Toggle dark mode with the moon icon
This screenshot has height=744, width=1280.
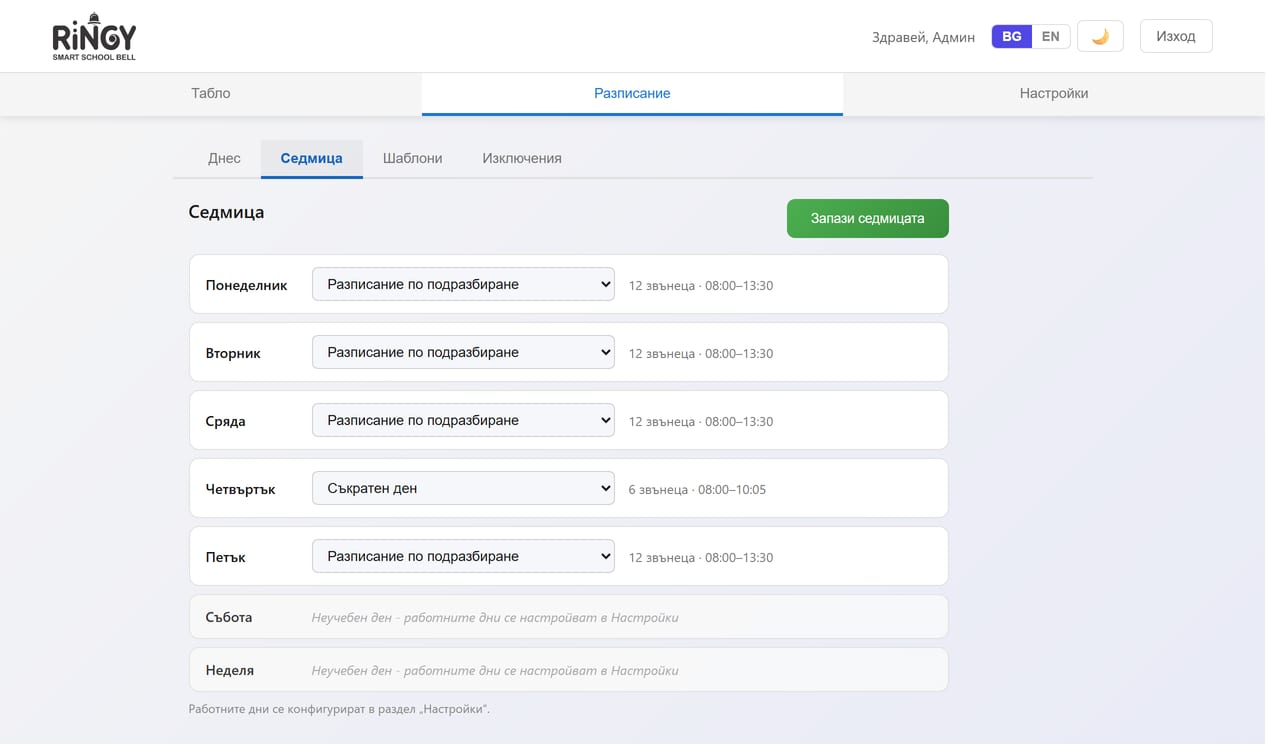pos(1100,36)
